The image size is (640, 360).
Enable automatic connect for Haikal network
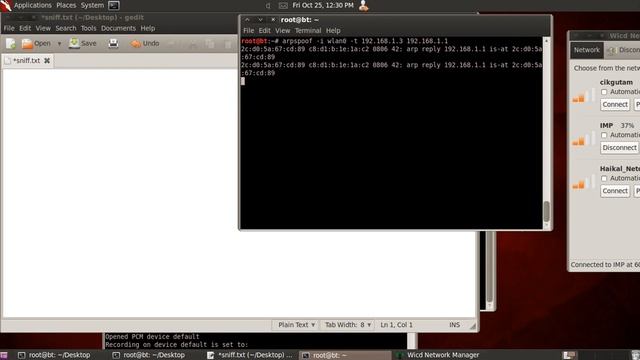604,178
